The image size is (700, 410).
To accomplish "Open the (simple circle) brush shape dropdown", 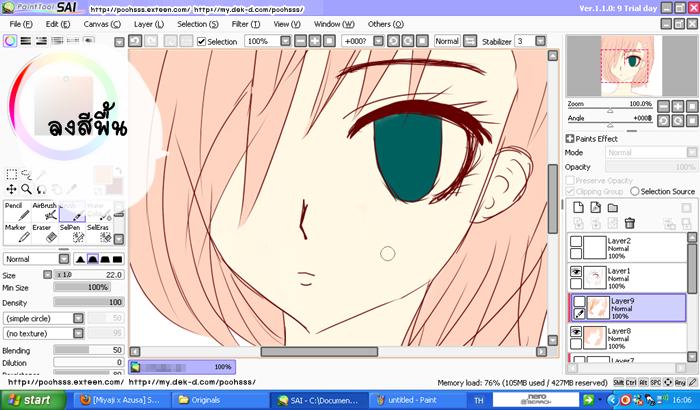I will (78, 318).
